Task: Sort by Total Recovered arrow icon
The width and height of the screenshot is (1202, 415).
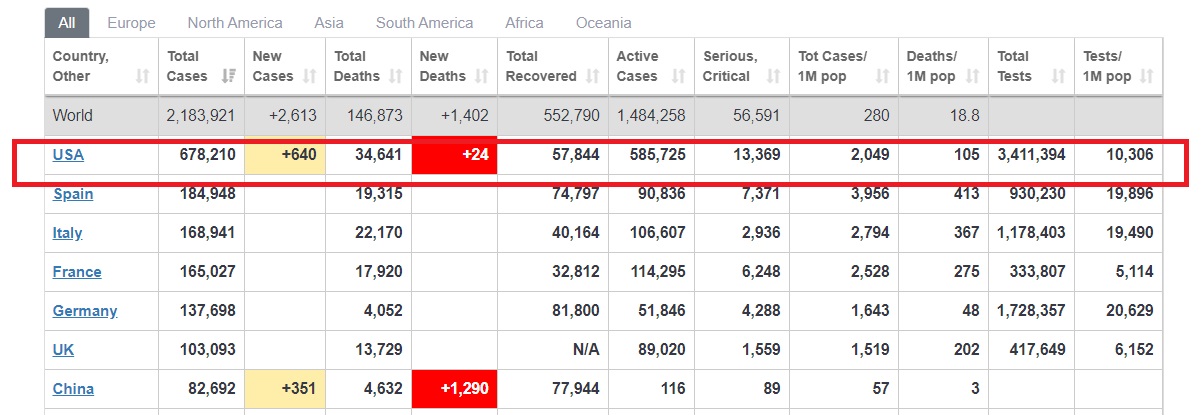Action: tap(592, 77)
